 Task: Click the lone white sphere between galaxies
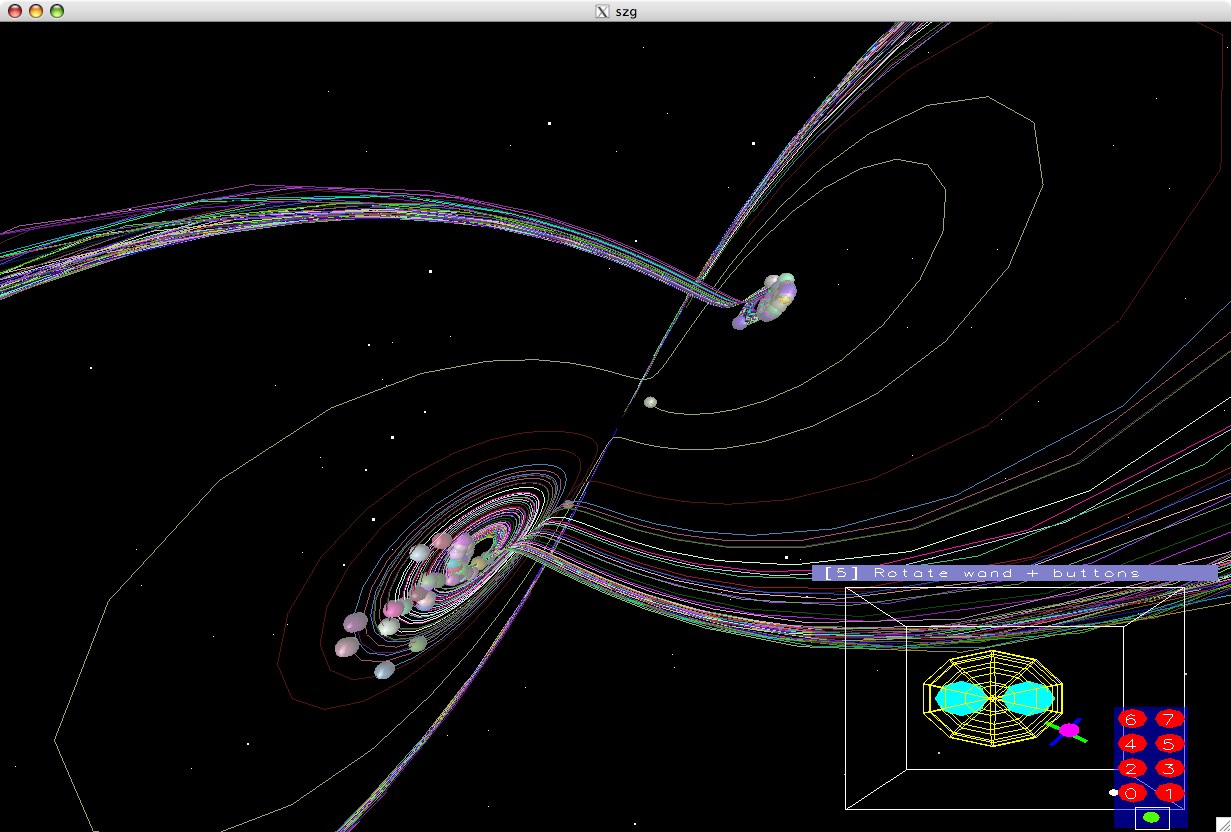click(x=650, y=402)
